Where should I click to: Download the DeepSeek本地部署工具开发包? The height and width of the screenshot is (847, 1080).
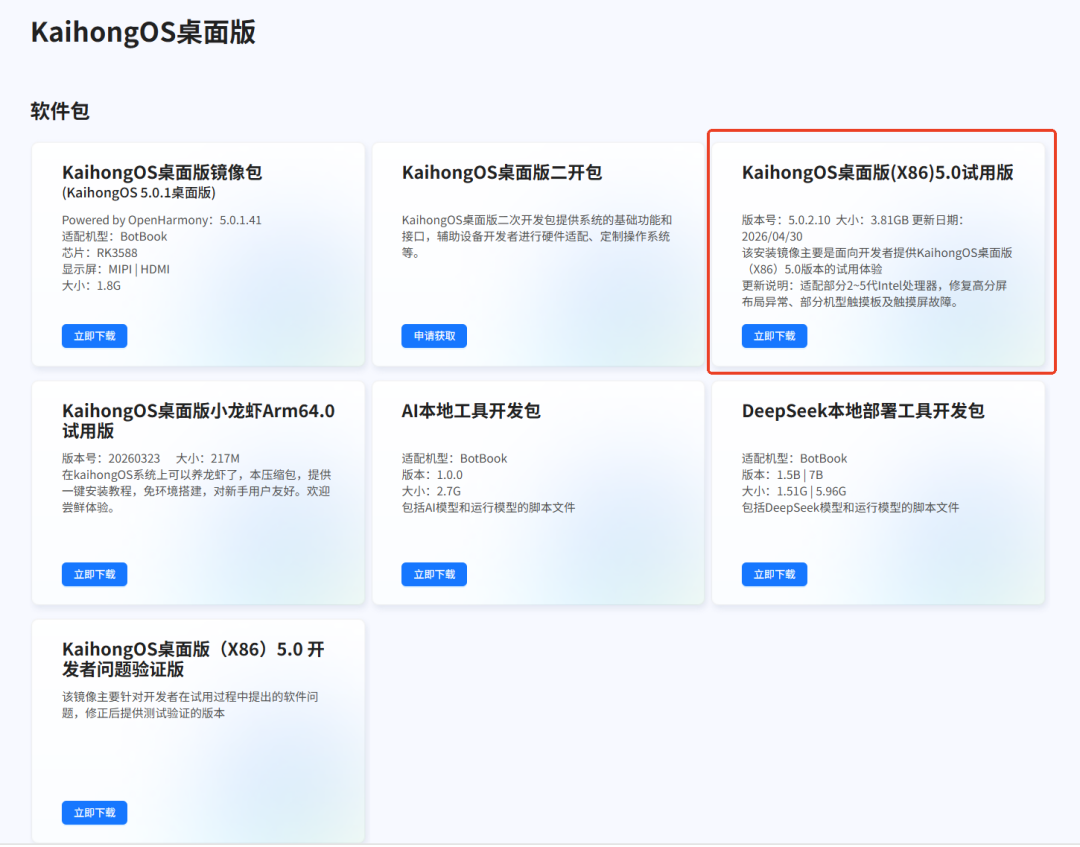774,574
